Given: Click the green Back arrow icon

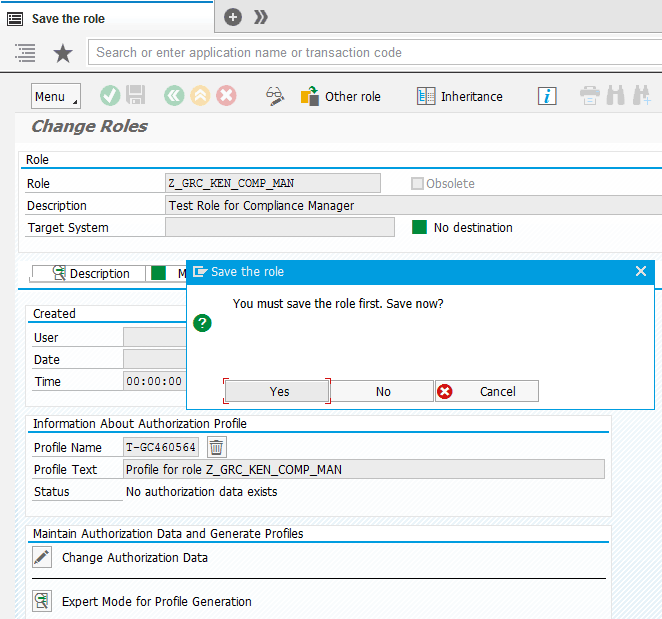Looking at the screenshot, I should [x=174, y=96].
